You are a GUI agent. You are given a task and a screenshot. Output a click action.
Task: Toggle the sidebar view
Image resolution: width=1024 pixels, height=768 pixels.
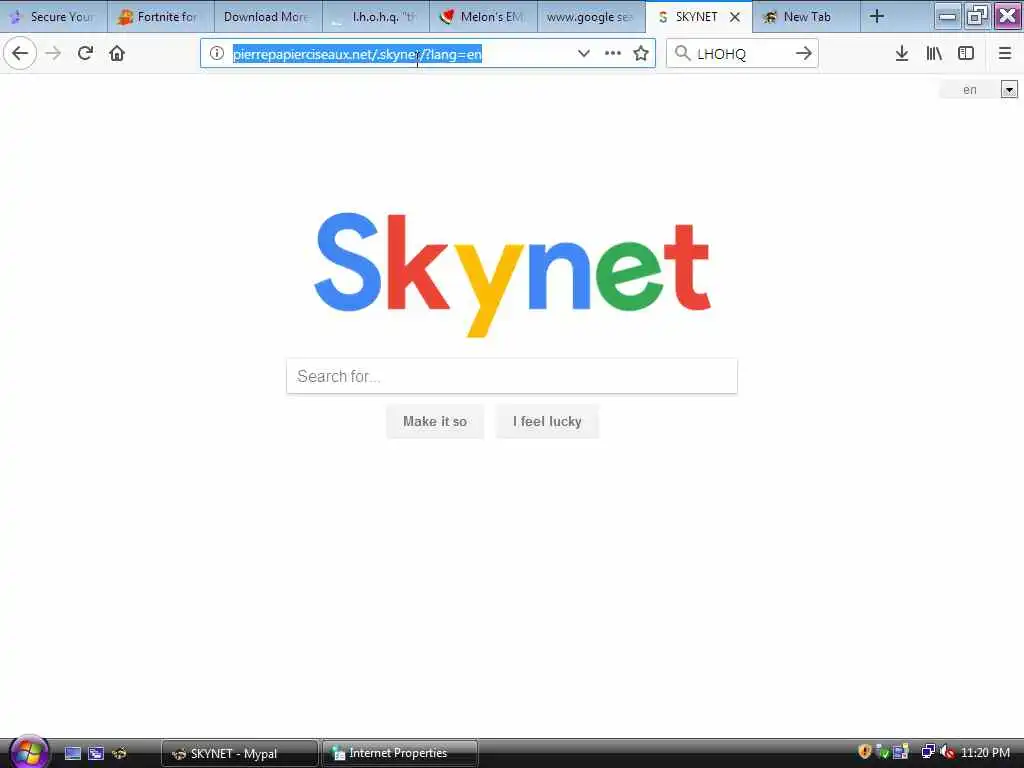(x=966, y=54)
